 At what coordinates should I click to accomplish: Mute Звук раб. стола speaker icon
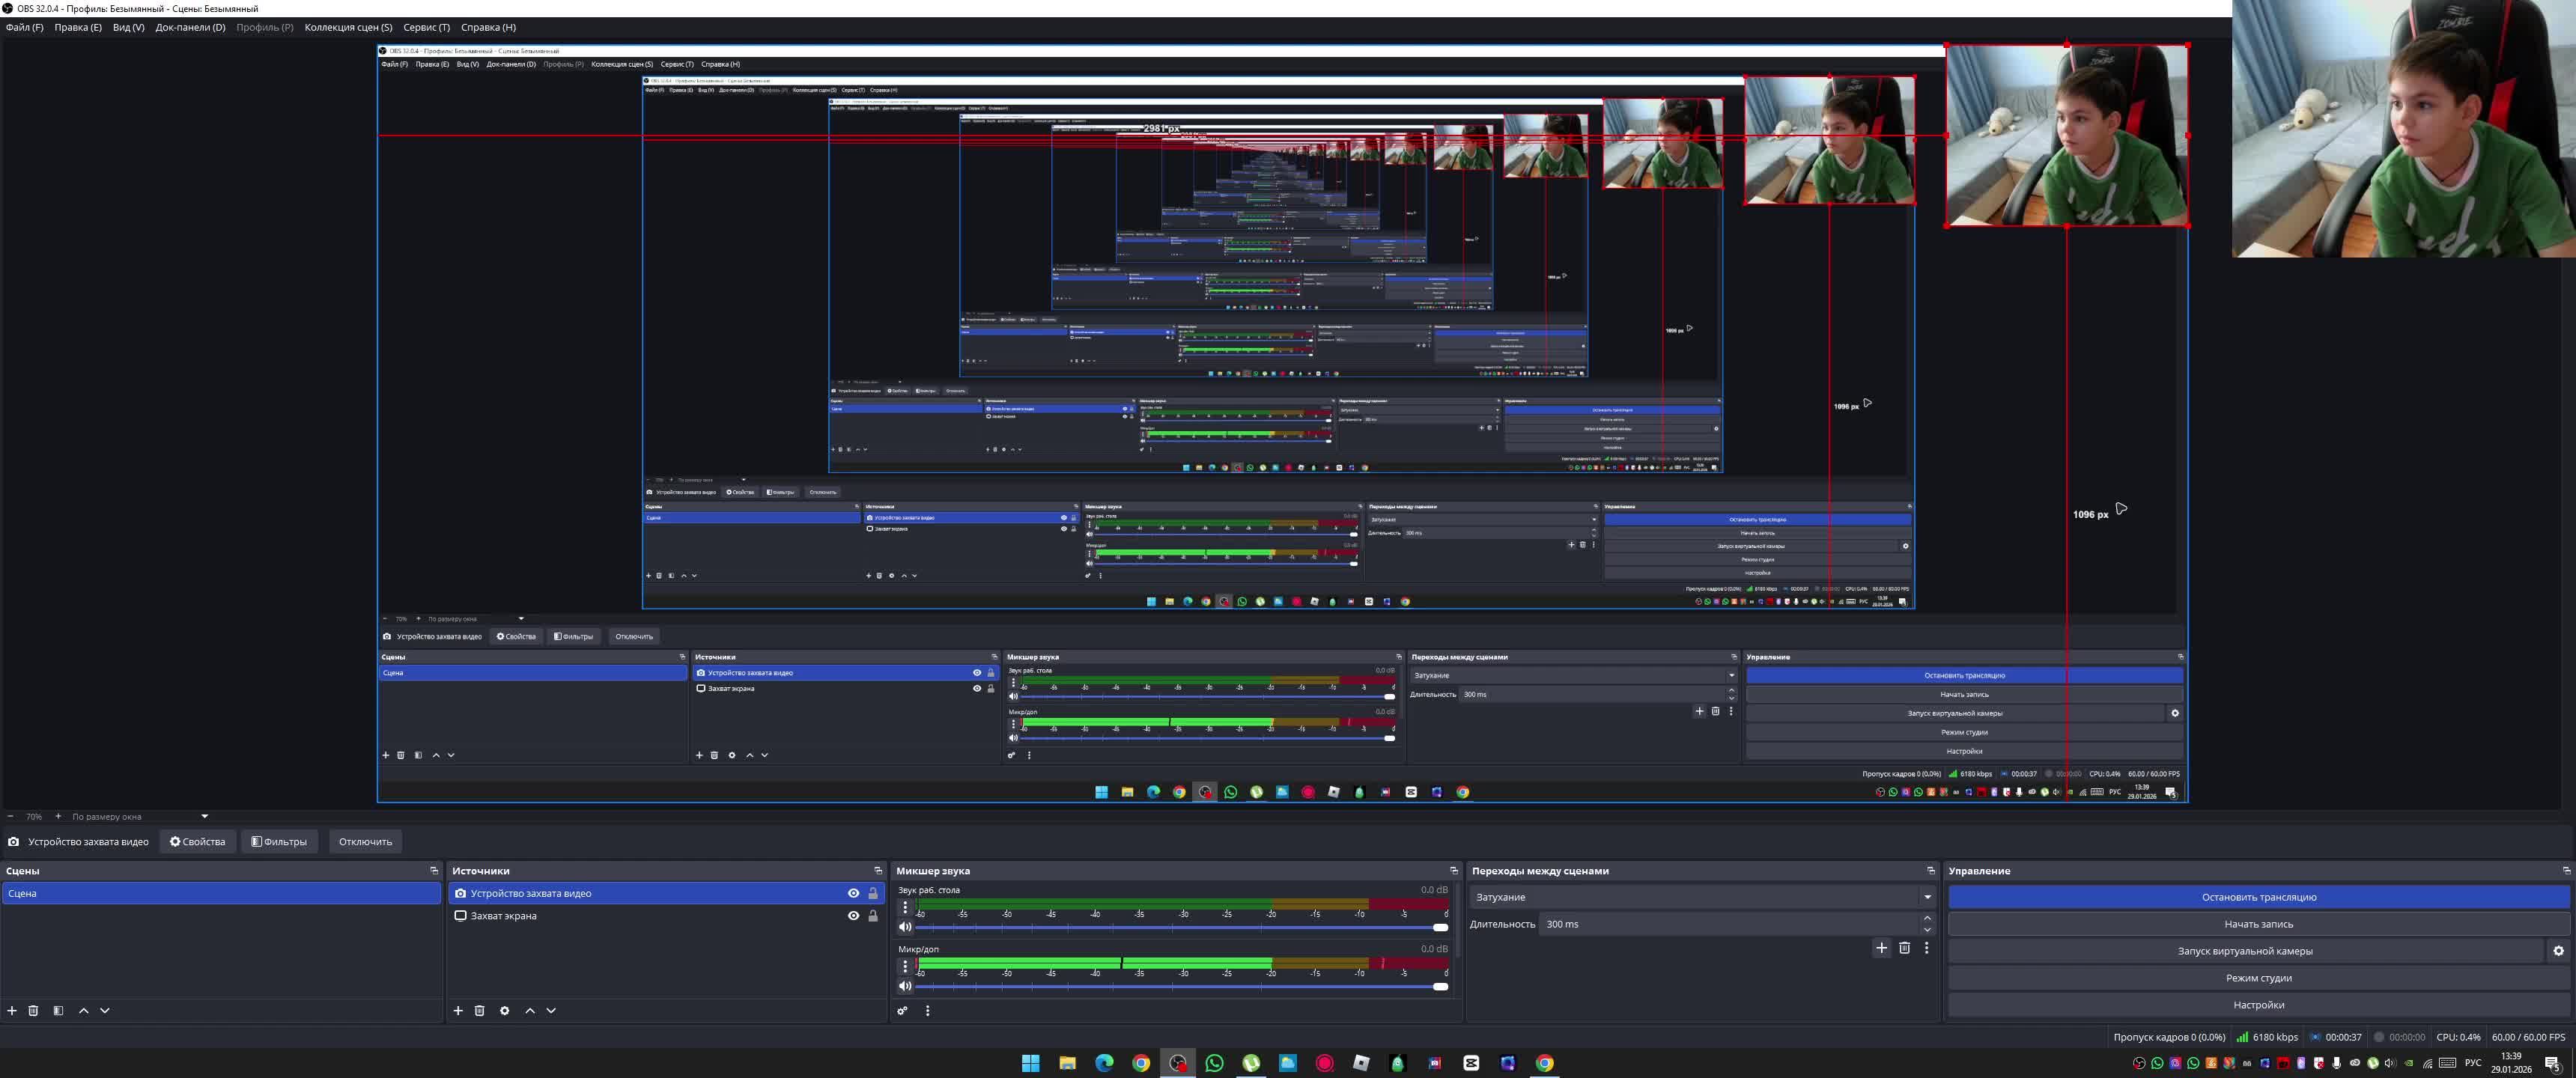(905, 927)
